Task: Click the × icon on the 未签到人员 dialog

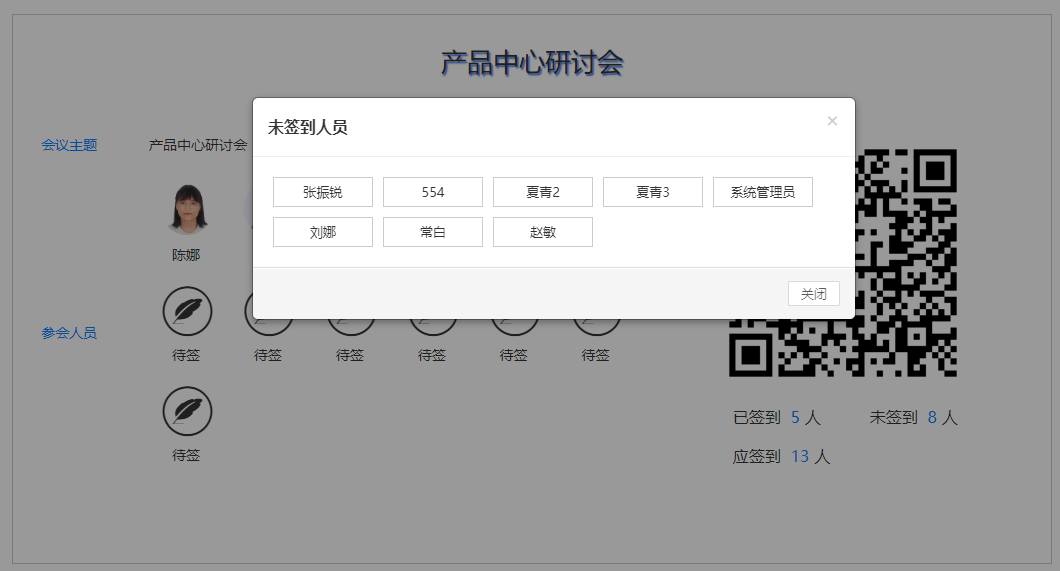Action: [x=832, y=121]
